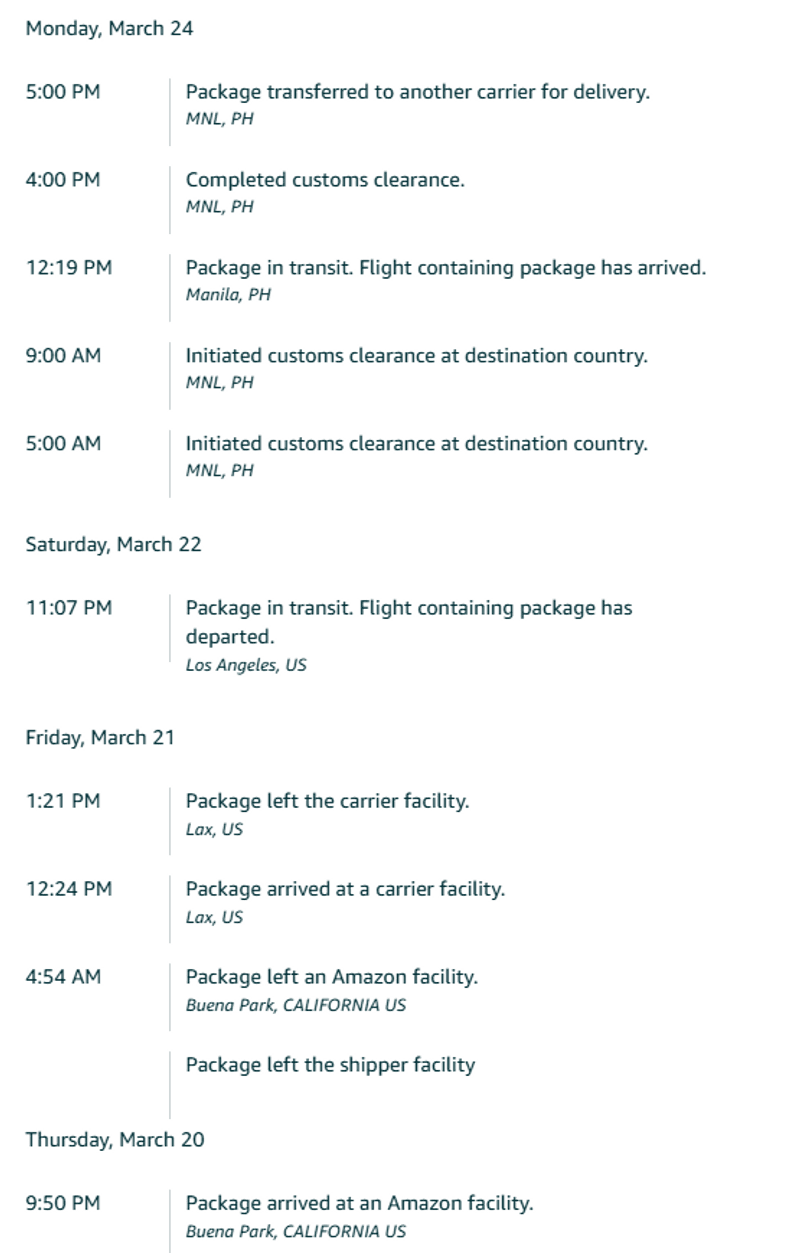Select the Monday, March 24 date heading
This screenshot has width=800, height=1253.
[x=109, y=29]
